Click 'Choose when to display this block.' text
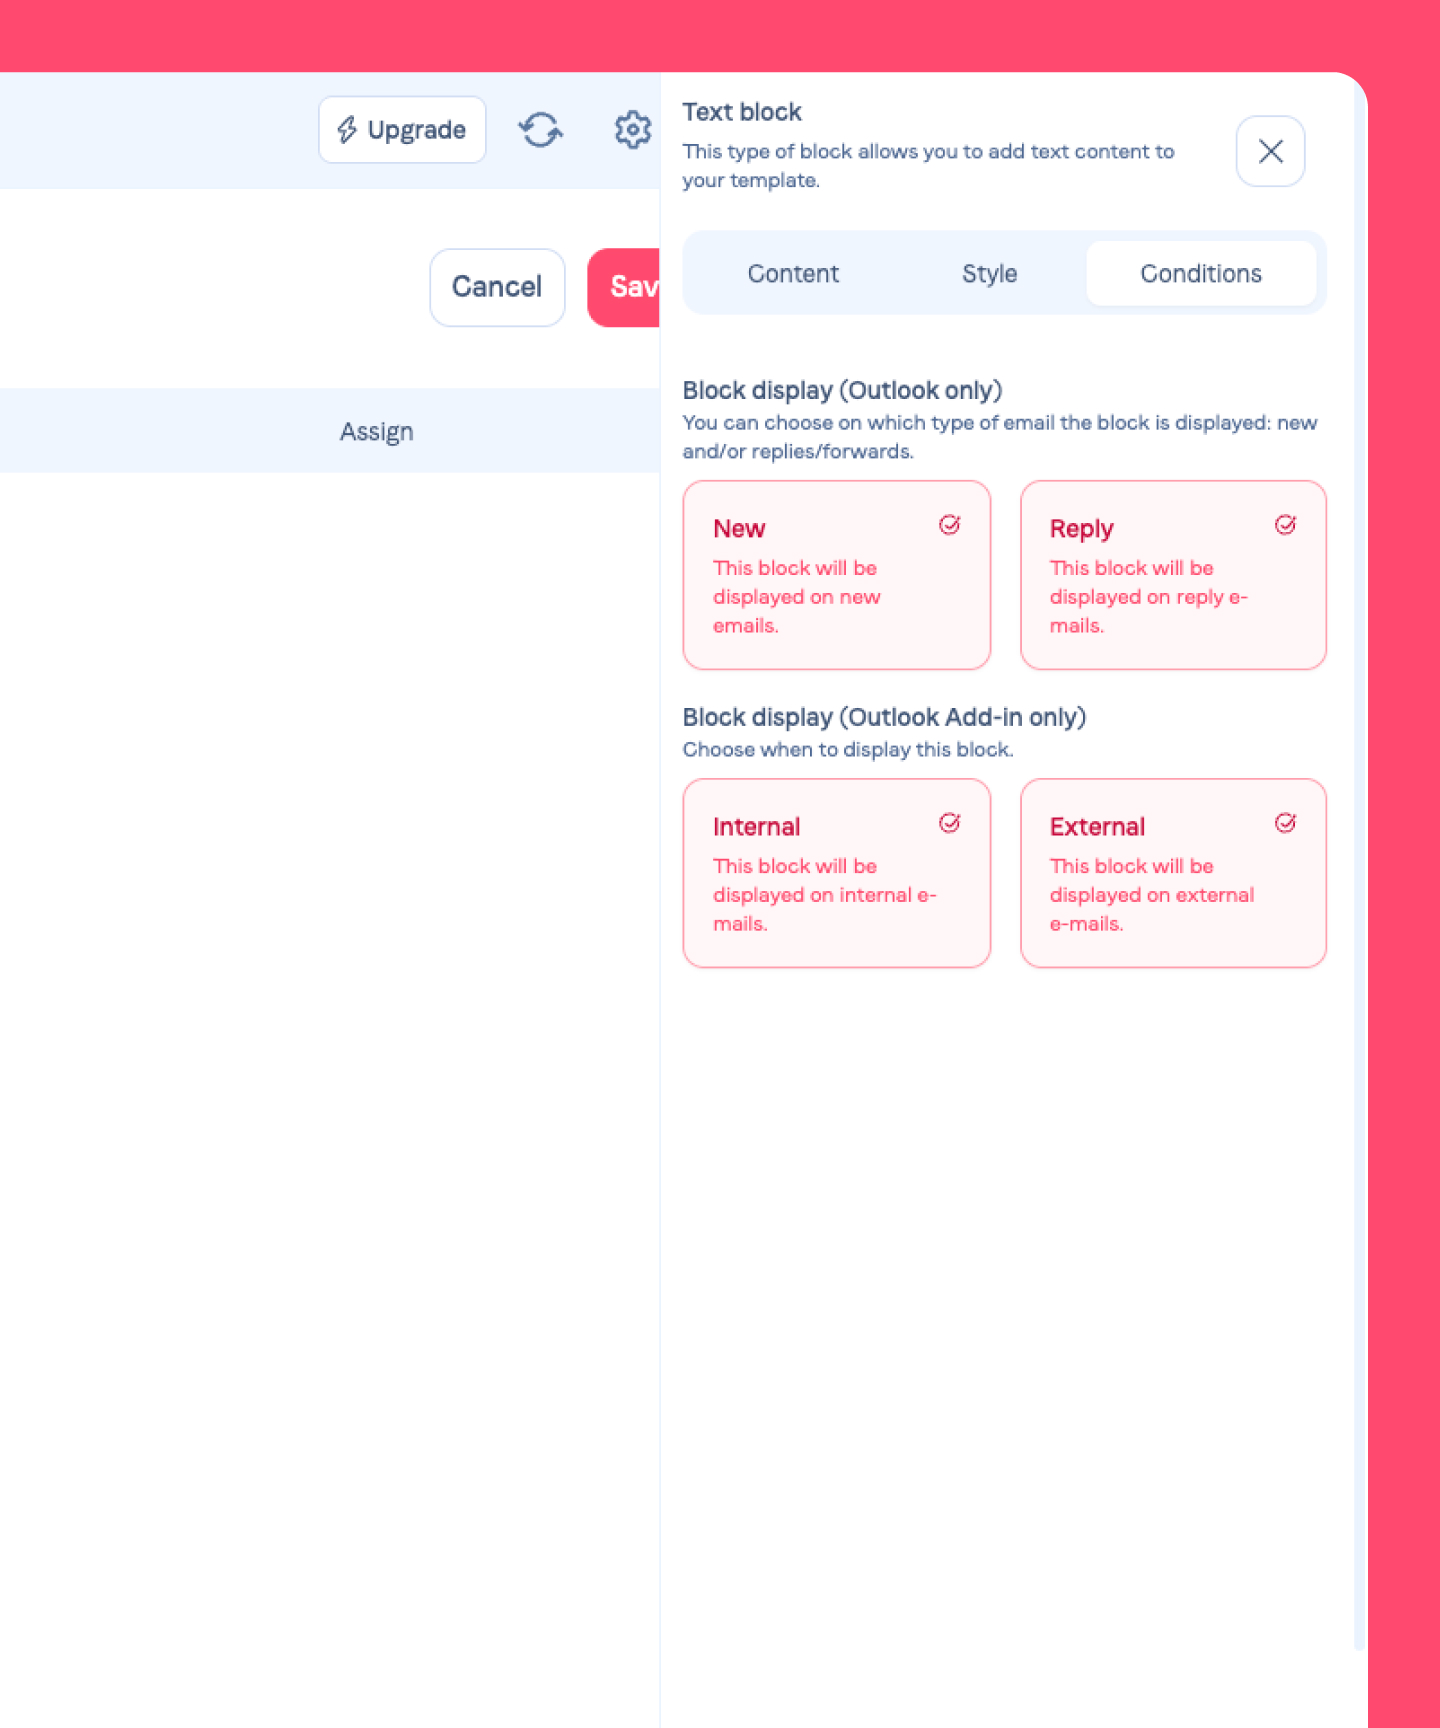Image resolution: width=1440 pixels, height=1728 pixels. pos(848,749)
